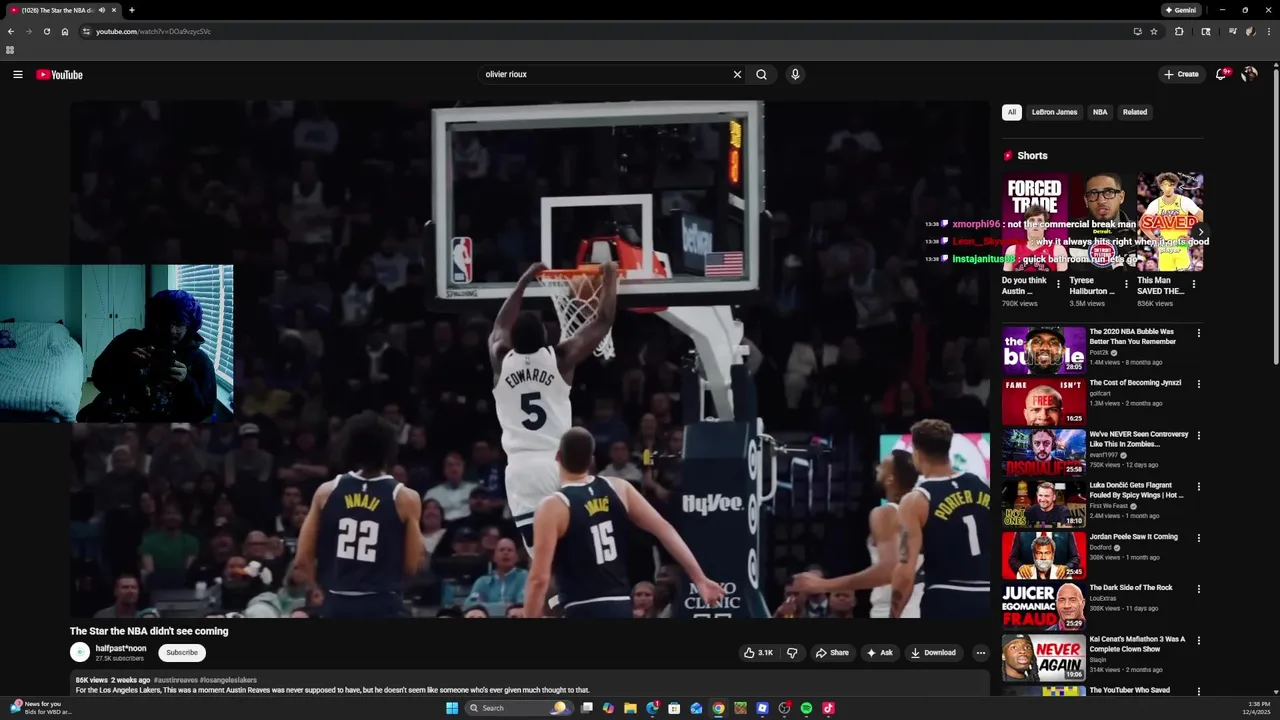Click the search magnifier button

[761, 74]
